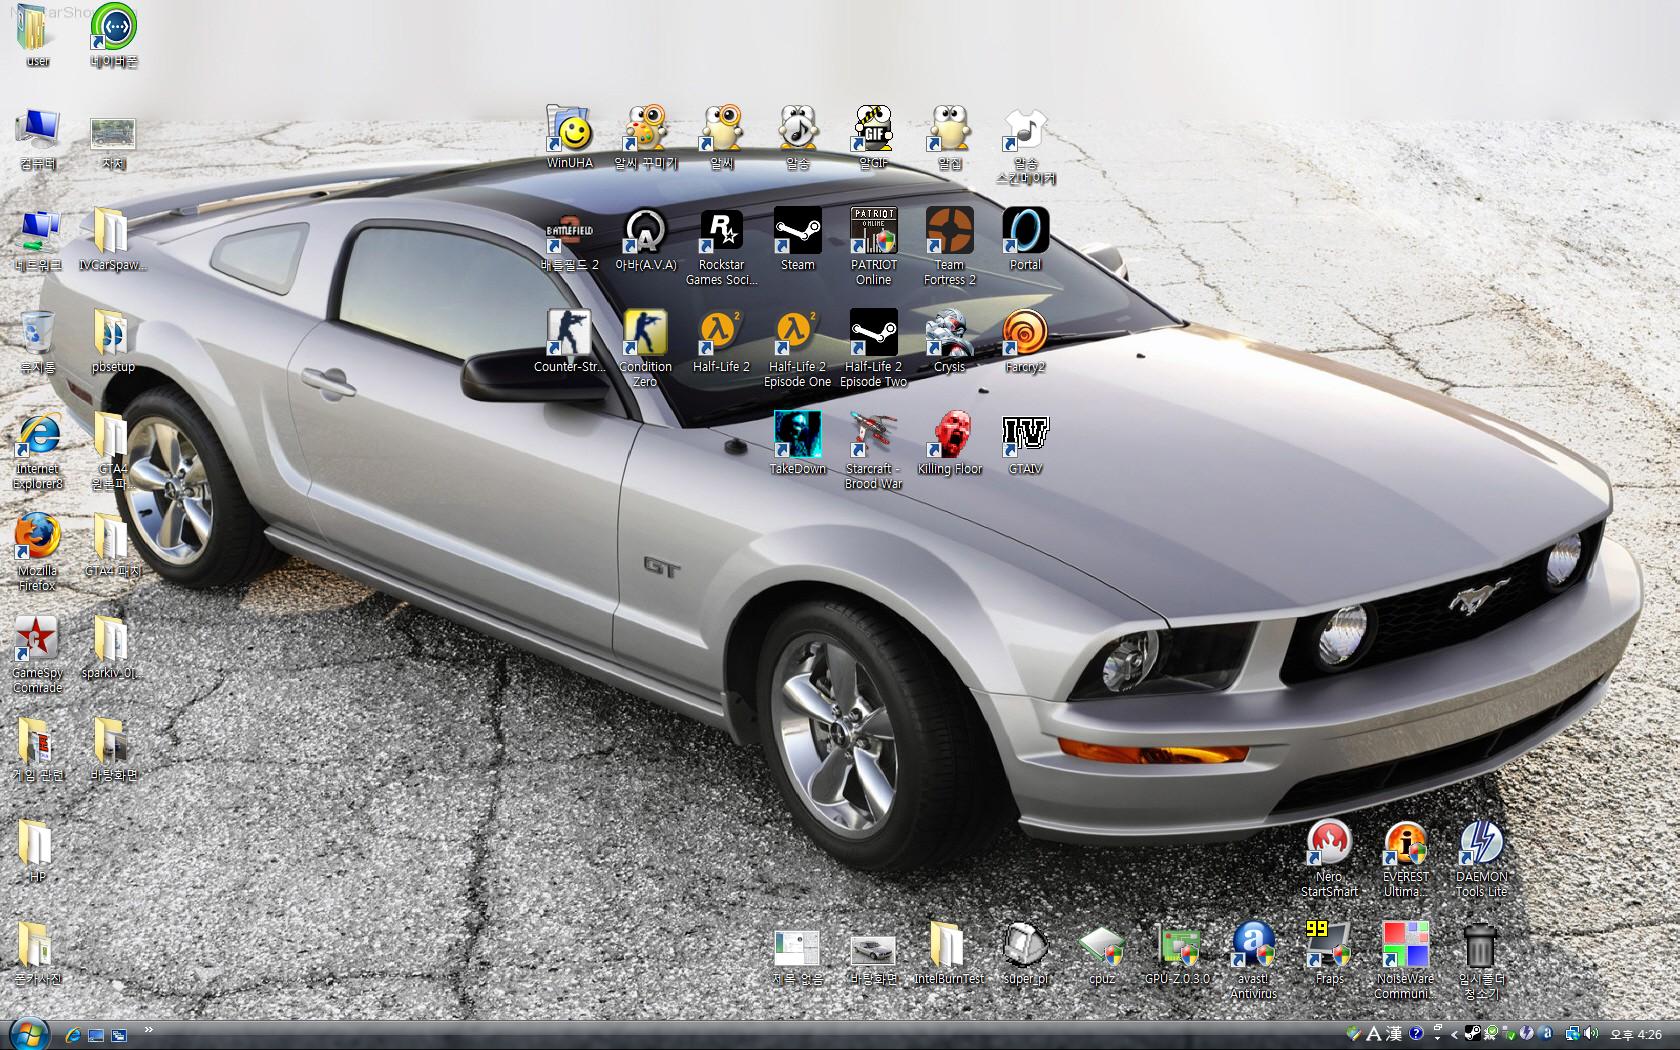Expand hidden system tray icons arrow
Image resolution: width=1680 pixels, height=1050 pixels.
click(x=1453, y=1034)
